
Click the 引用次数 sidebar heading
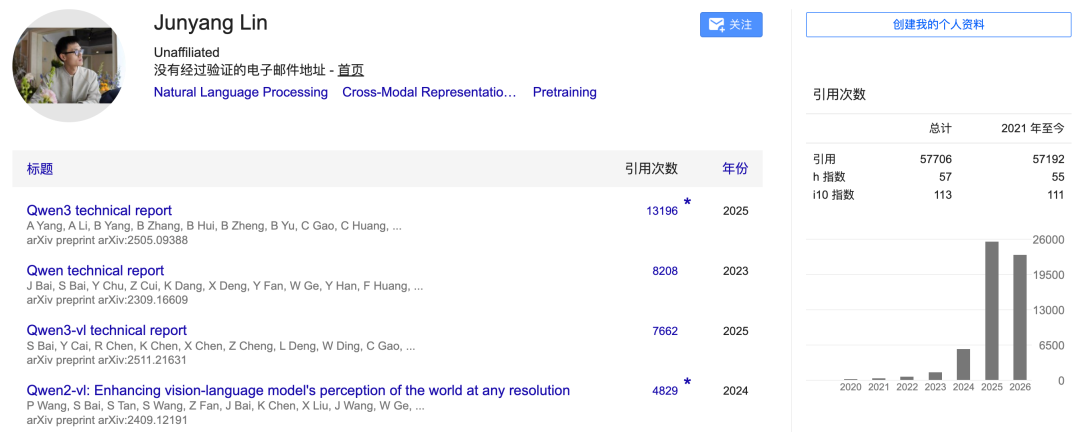point(839,95)
